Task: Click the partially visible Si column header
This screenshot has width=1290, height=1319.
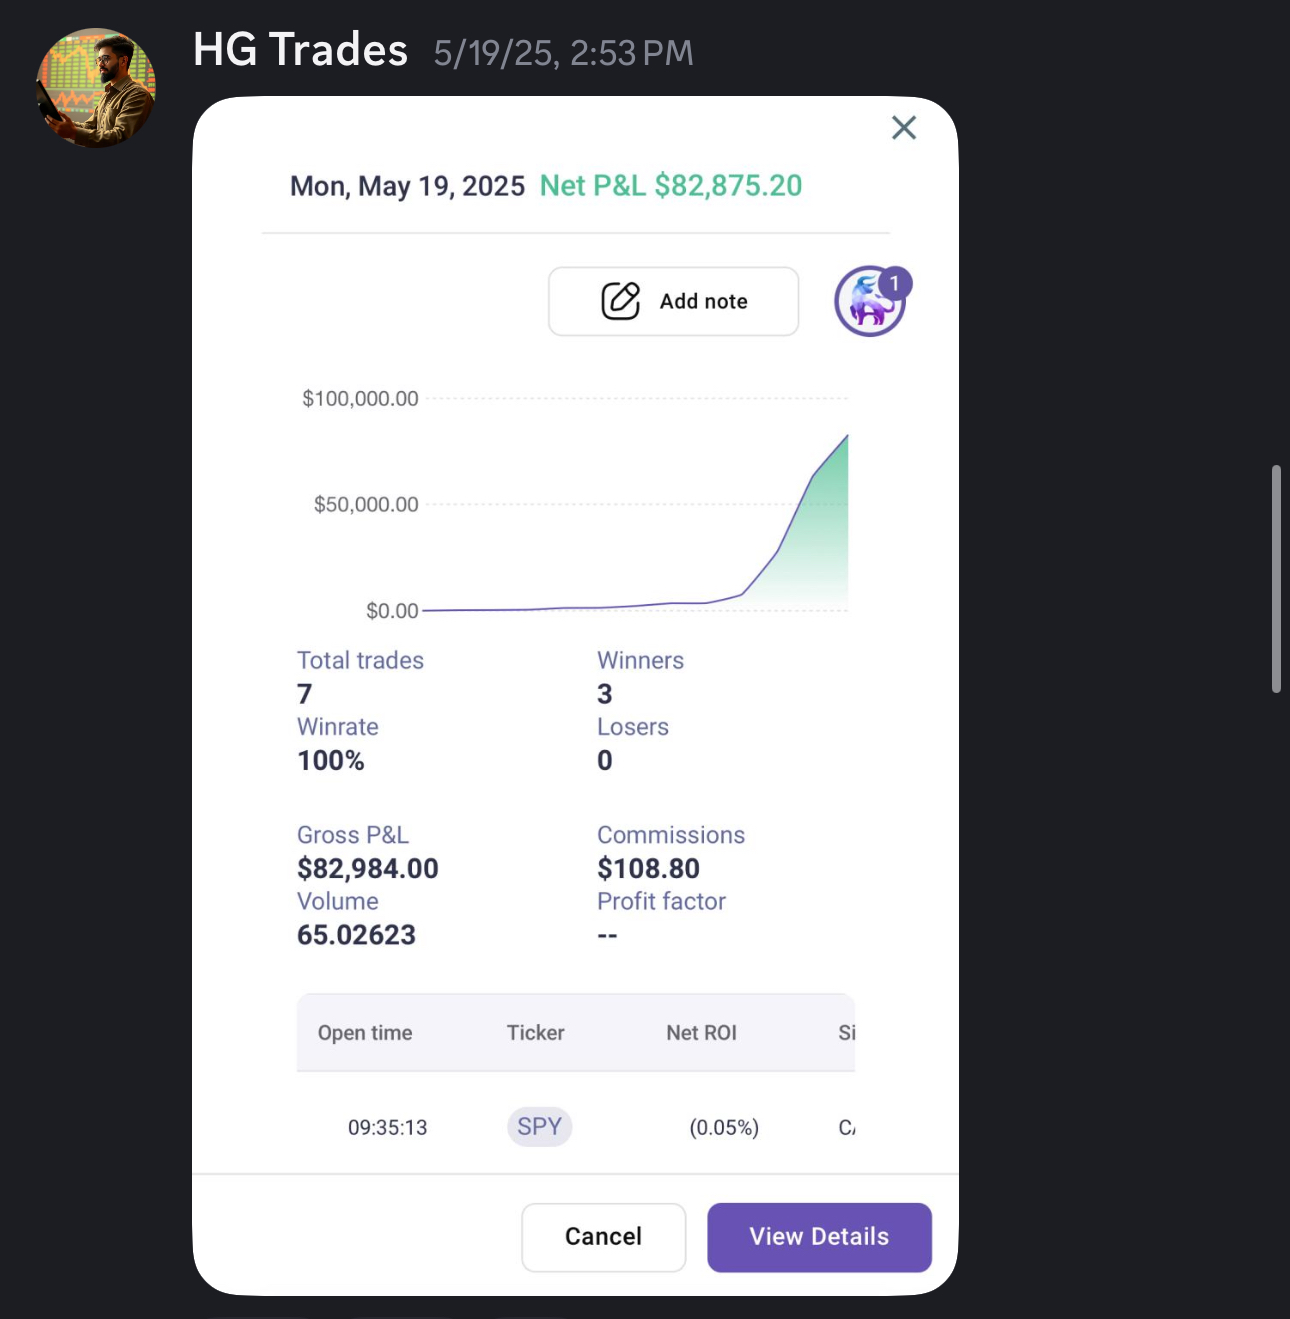Action: [x=846, y=1033]
